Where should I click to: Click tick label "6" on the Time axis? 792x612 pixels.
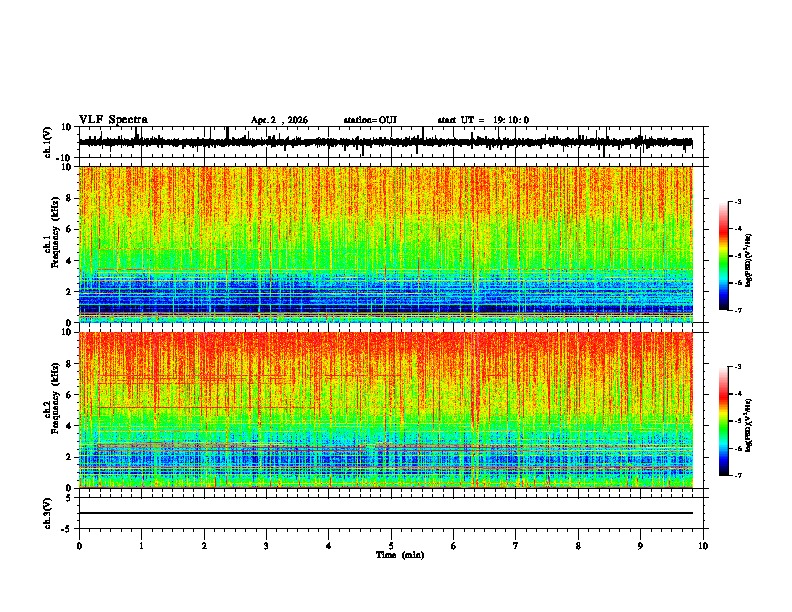click(454, 546)
